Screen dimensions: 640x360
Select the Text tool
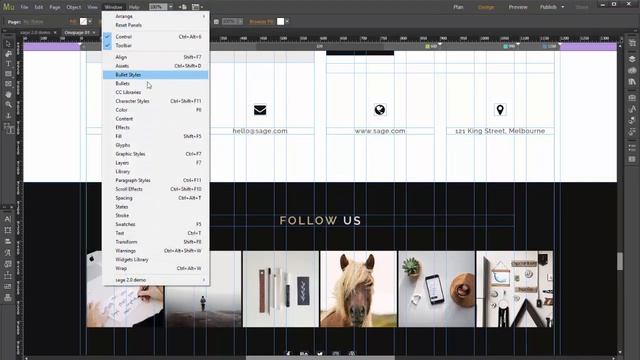8,64
